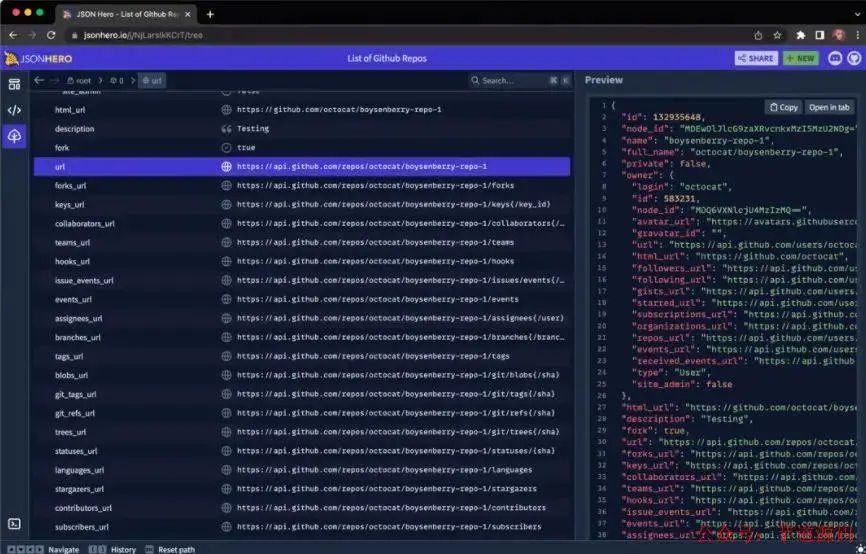
Task: Click the JSON Hero logo
Action: pos(39,59)
